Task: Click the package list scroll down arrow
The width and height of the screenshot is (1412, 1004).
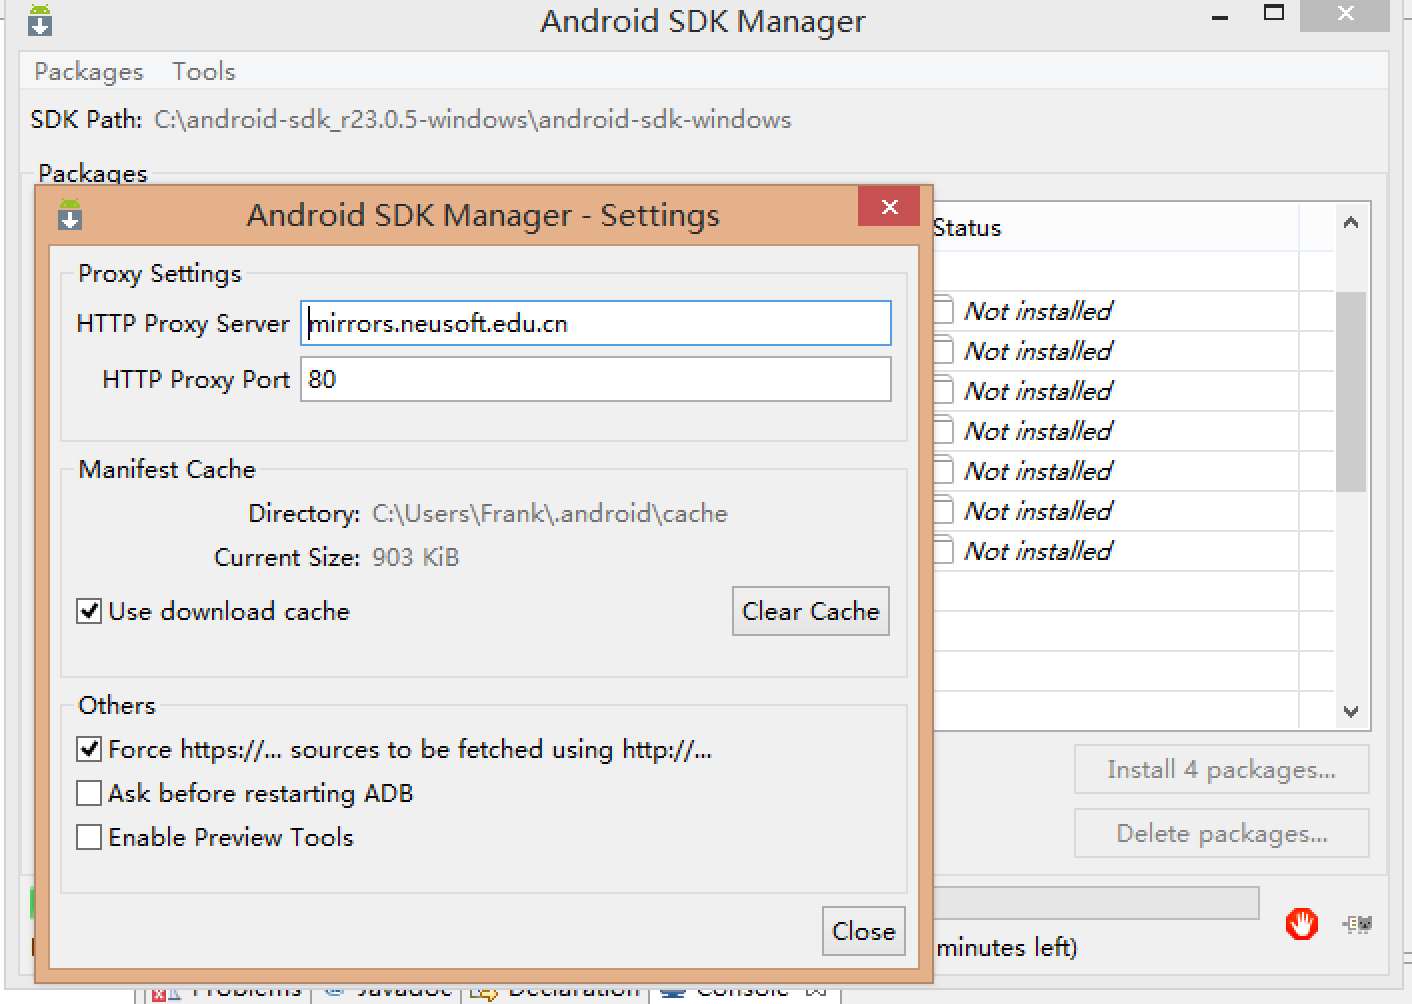Action: [1351, 712]
